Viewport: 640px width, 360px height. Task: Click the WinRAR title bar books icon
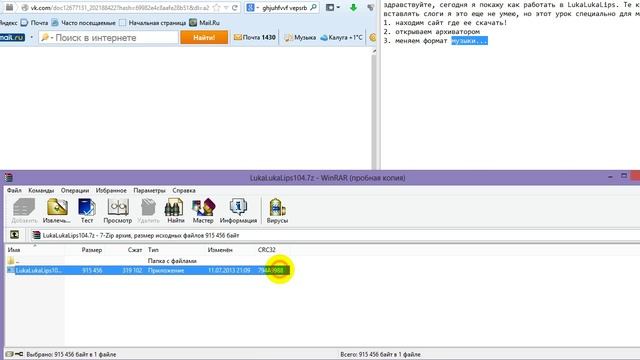pos(9,177)
